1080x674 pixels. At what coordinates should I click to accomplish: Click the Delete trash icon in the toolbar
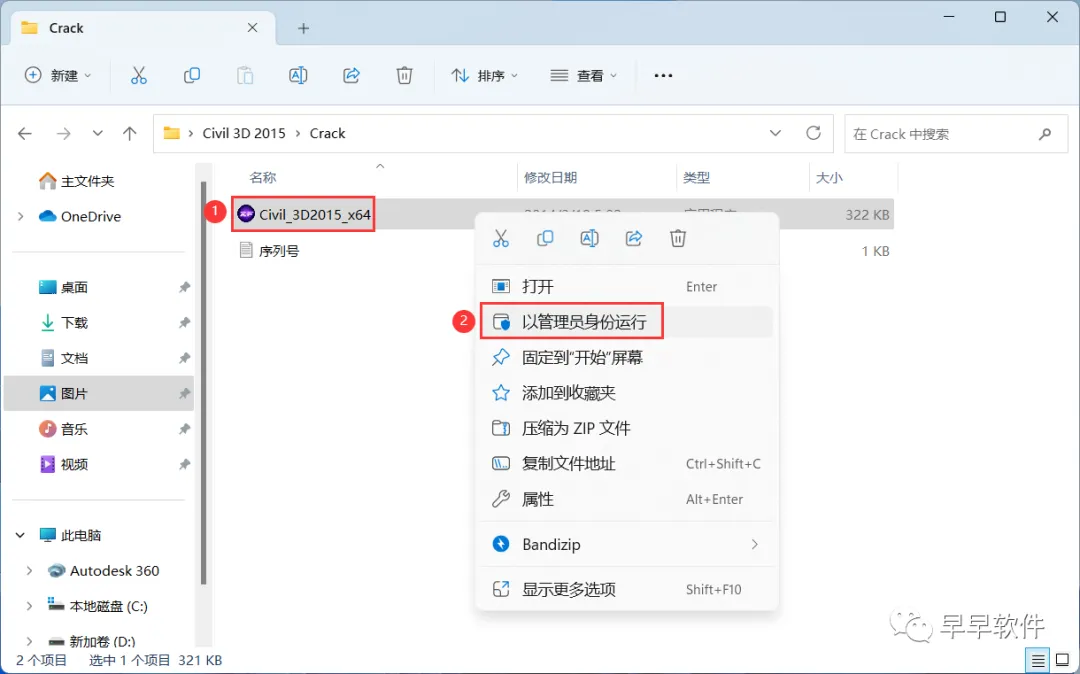[x=404, y=75]
